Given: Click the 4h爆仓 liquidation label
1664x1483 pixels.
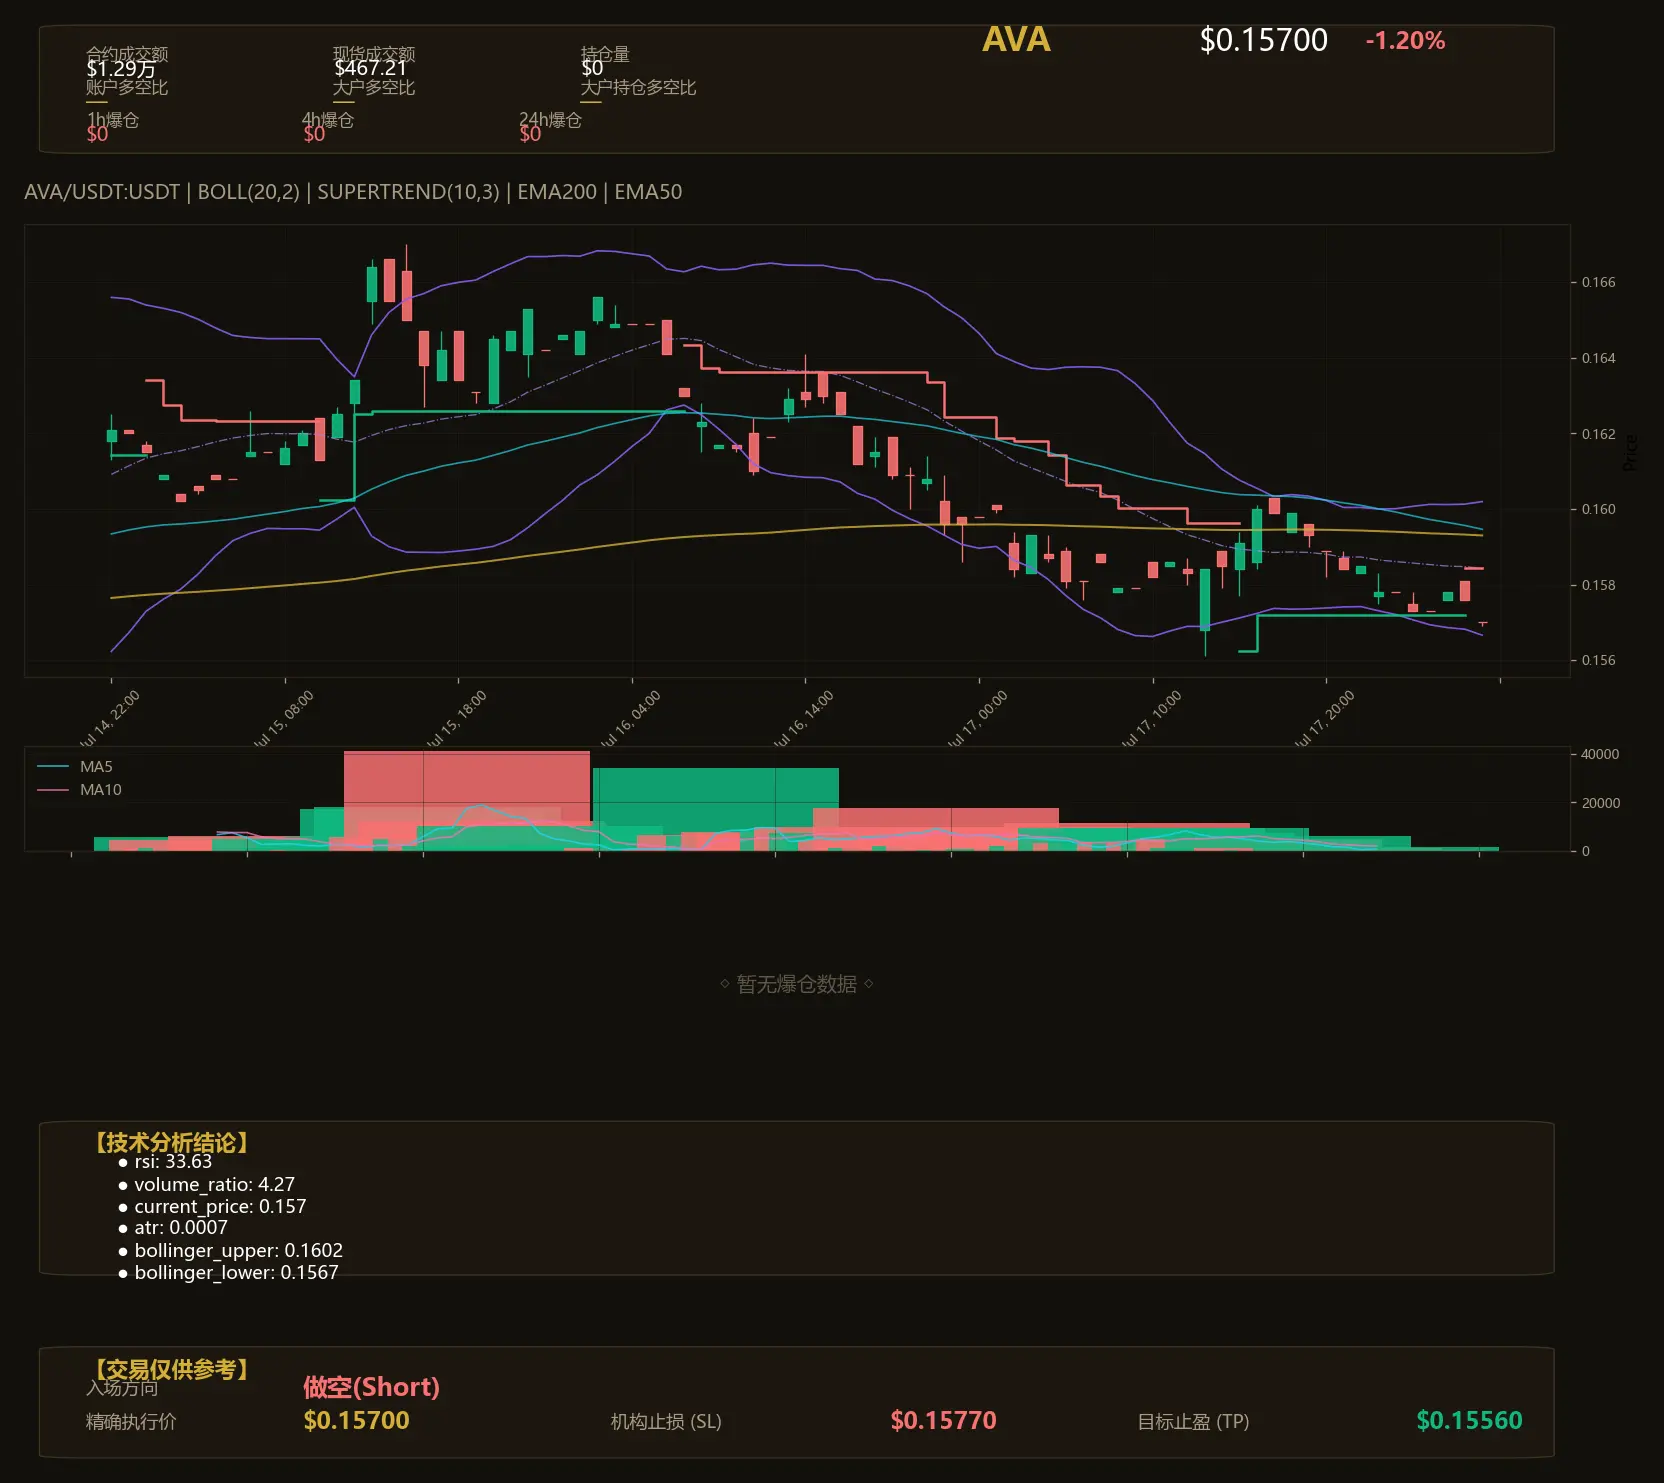Looking at the screenshot, I should (x=328, y=120).
